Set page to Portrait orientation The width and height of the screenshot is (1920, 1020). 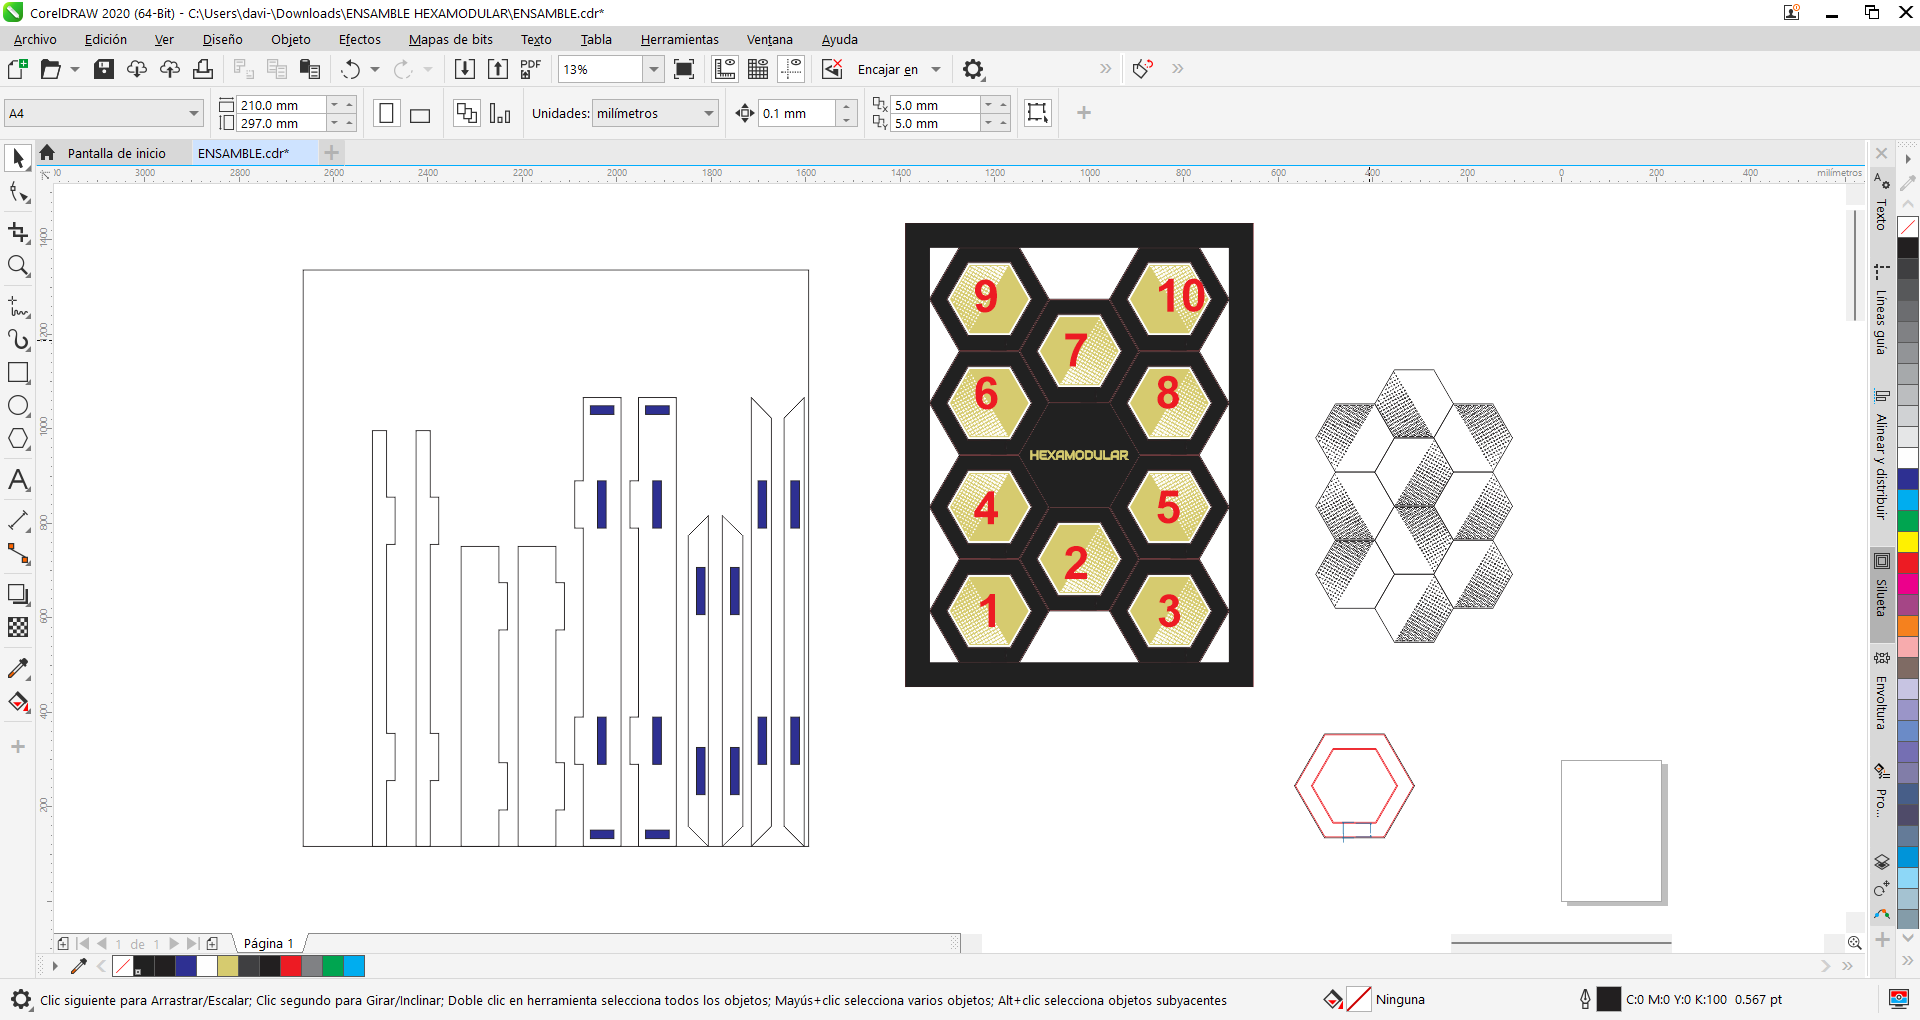[387, 113]
